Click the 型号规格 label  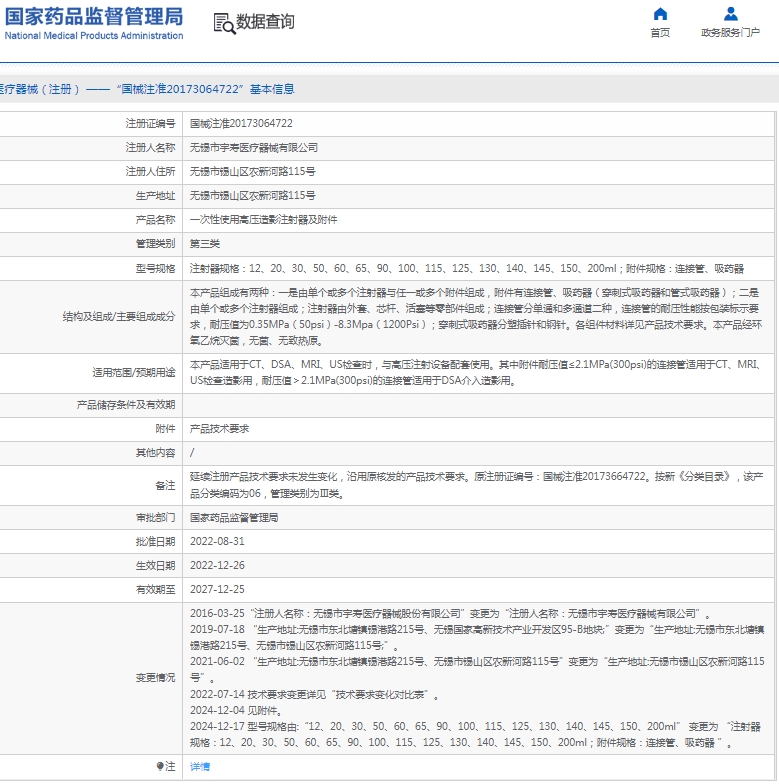point(156,268)
